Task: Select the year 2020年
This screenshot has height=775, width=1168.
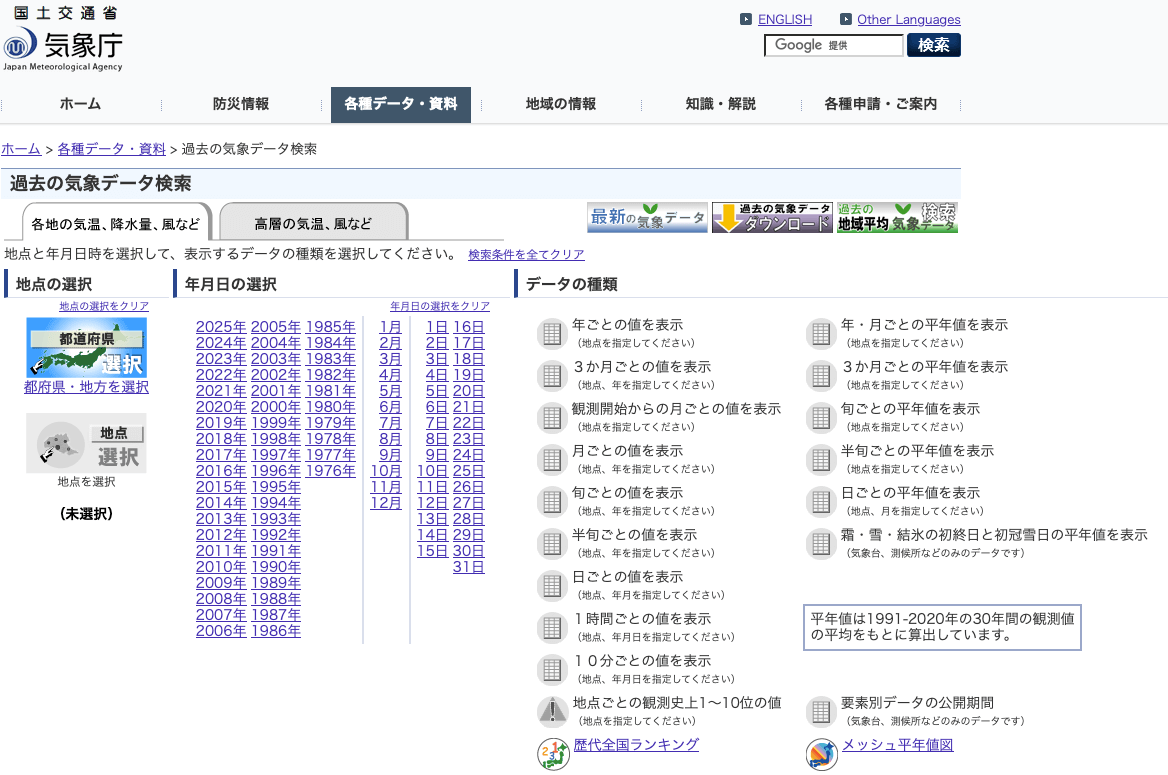Action: point(221,407)
